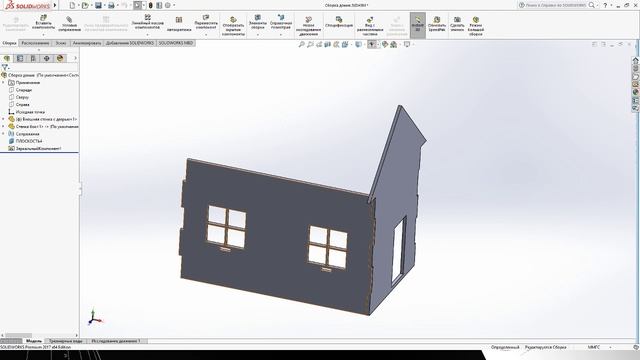This screenshot has height=360, width=640.
Task: Open FeatureManager design tree tab
Action: (7, 58)
